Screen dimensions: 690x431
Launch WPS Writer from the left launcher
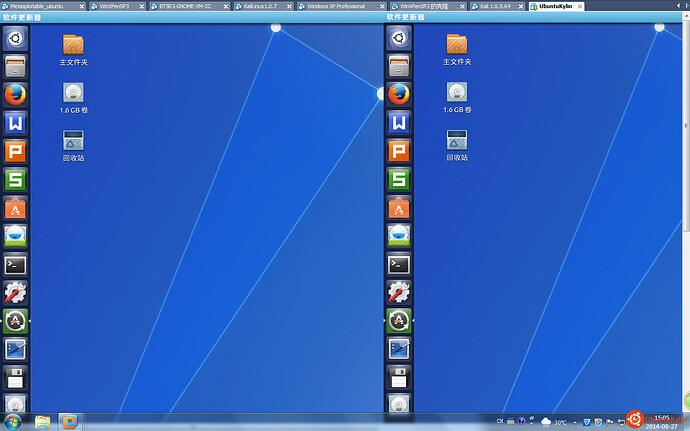click(x=15, y=123)
